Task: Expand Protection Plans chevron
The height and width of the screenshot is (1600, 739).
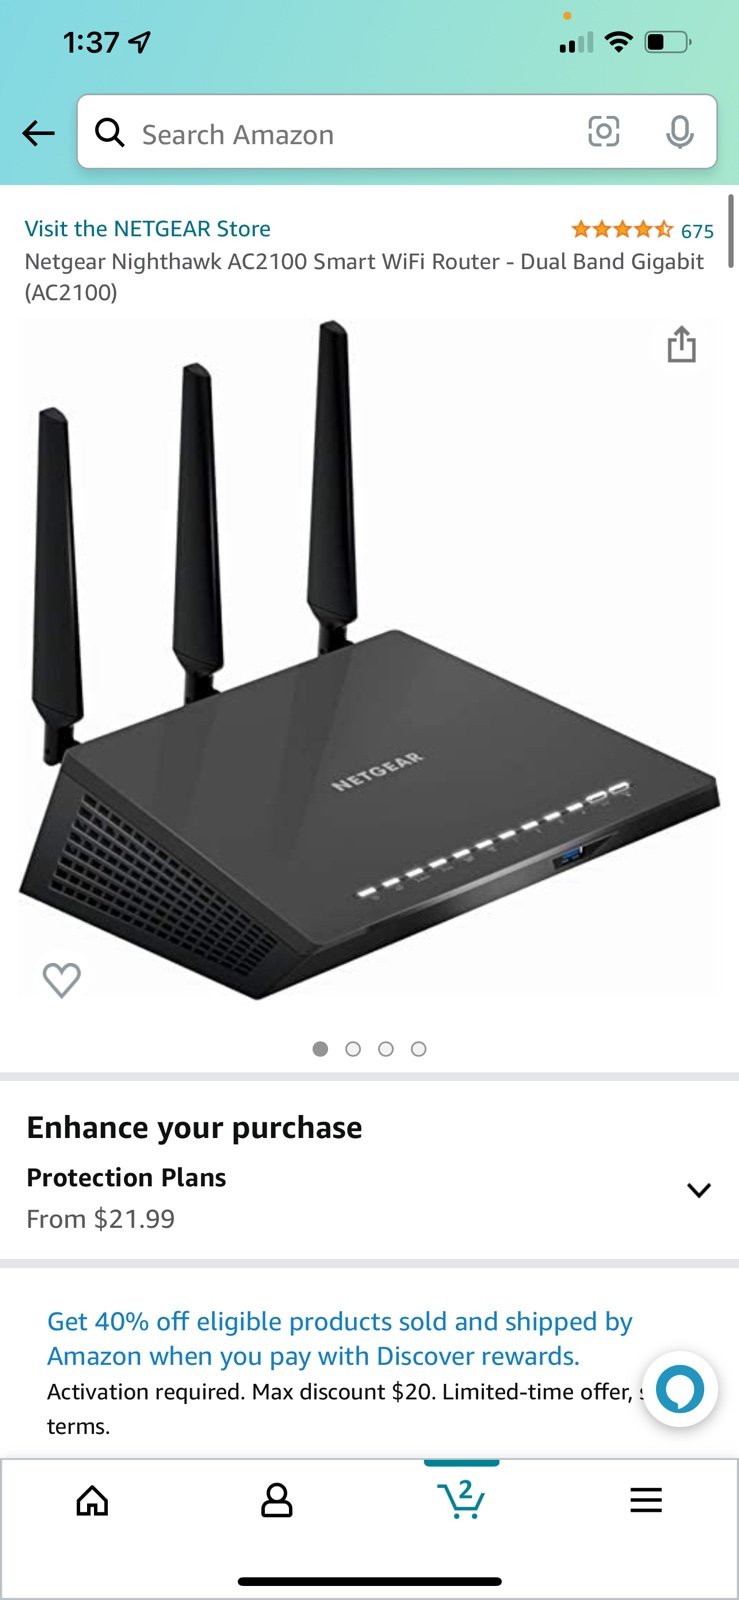Action: (699, 1190)
